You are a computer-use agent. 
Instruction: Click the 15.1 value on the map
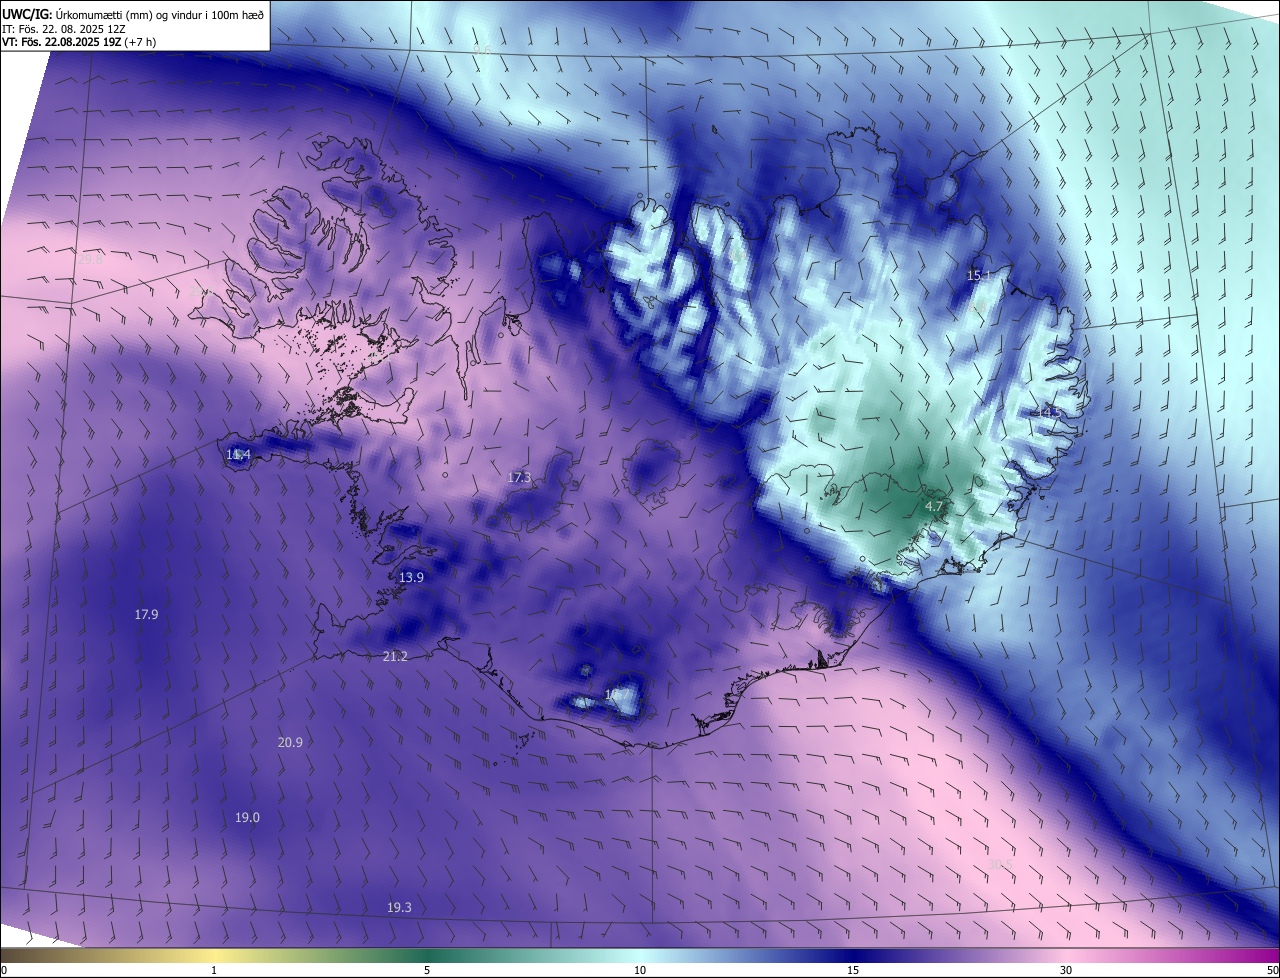pyautogui.click(x=979, y=275)
